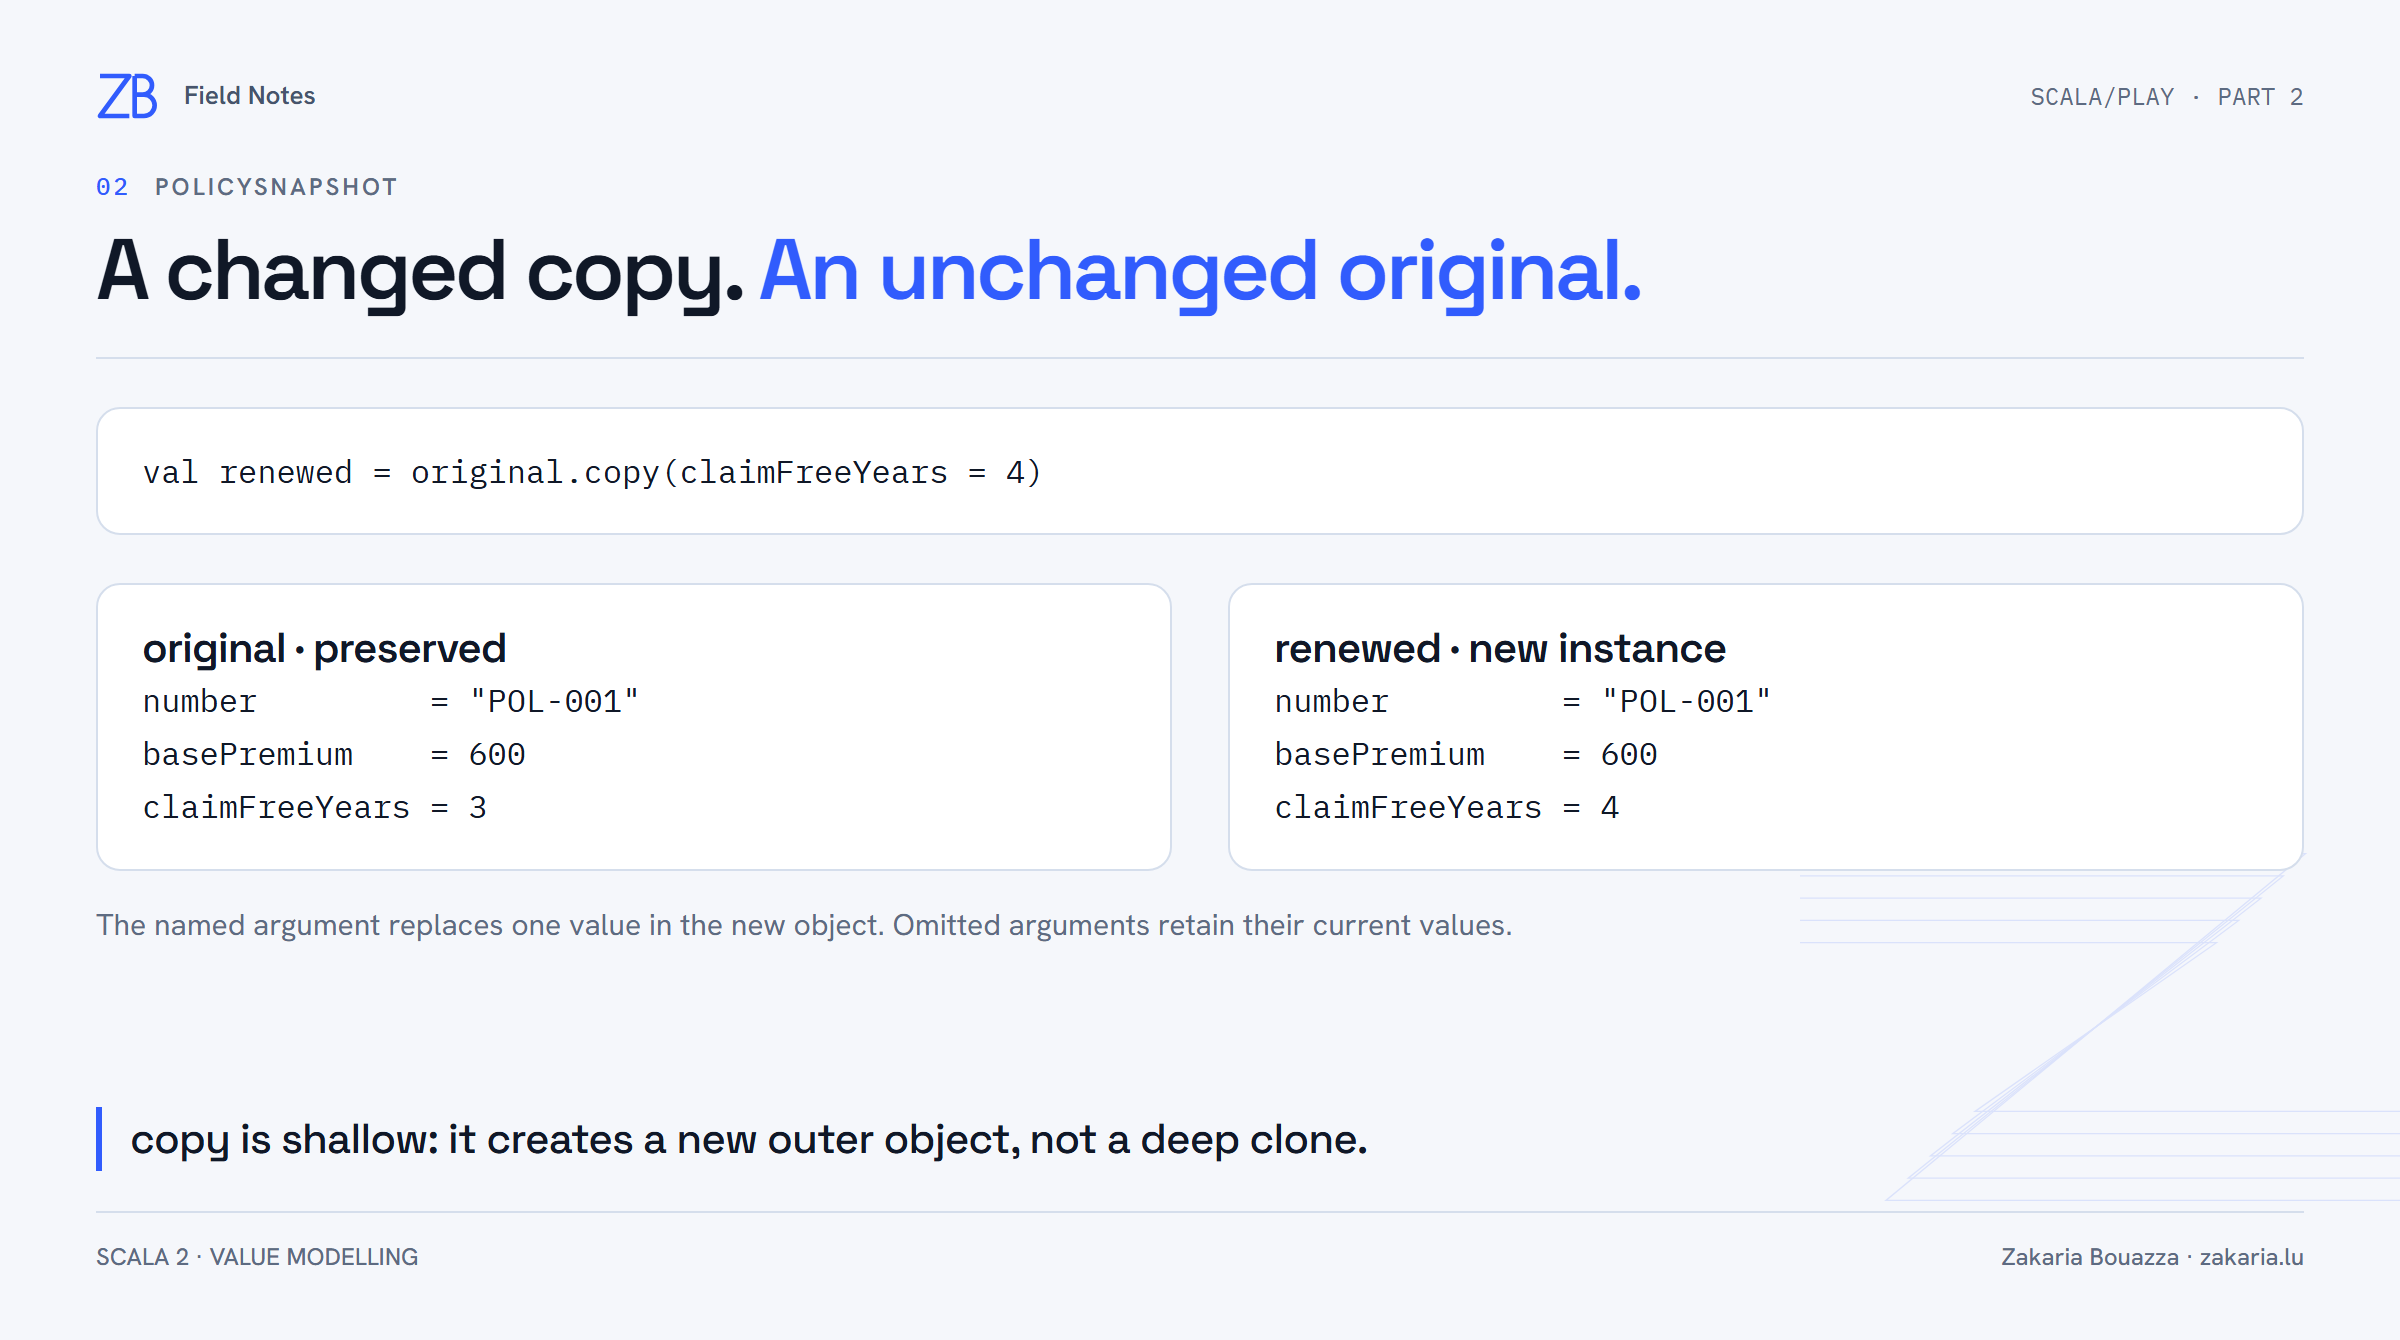Click the 'original · preserved' card title

(x=324, y=648)
